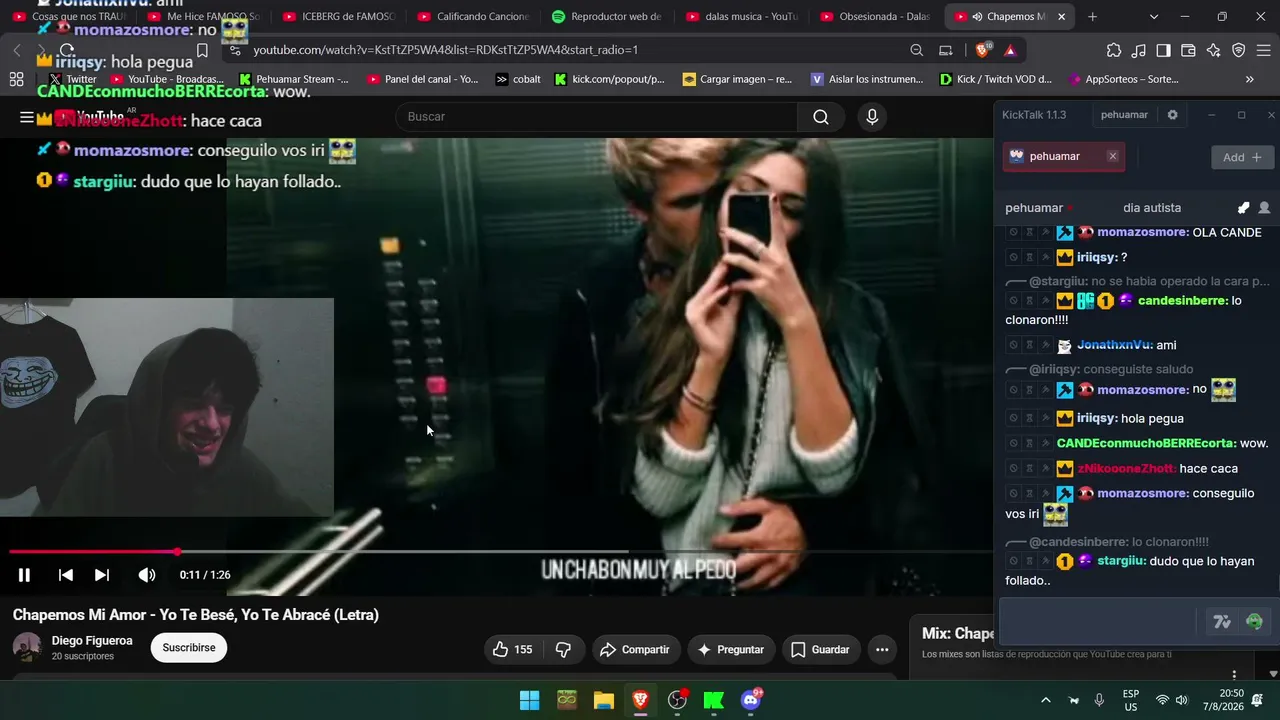1280x720 pixels.
Task: Click Diego Figueroa's channel avatar
Action: (x=27, y=647)
